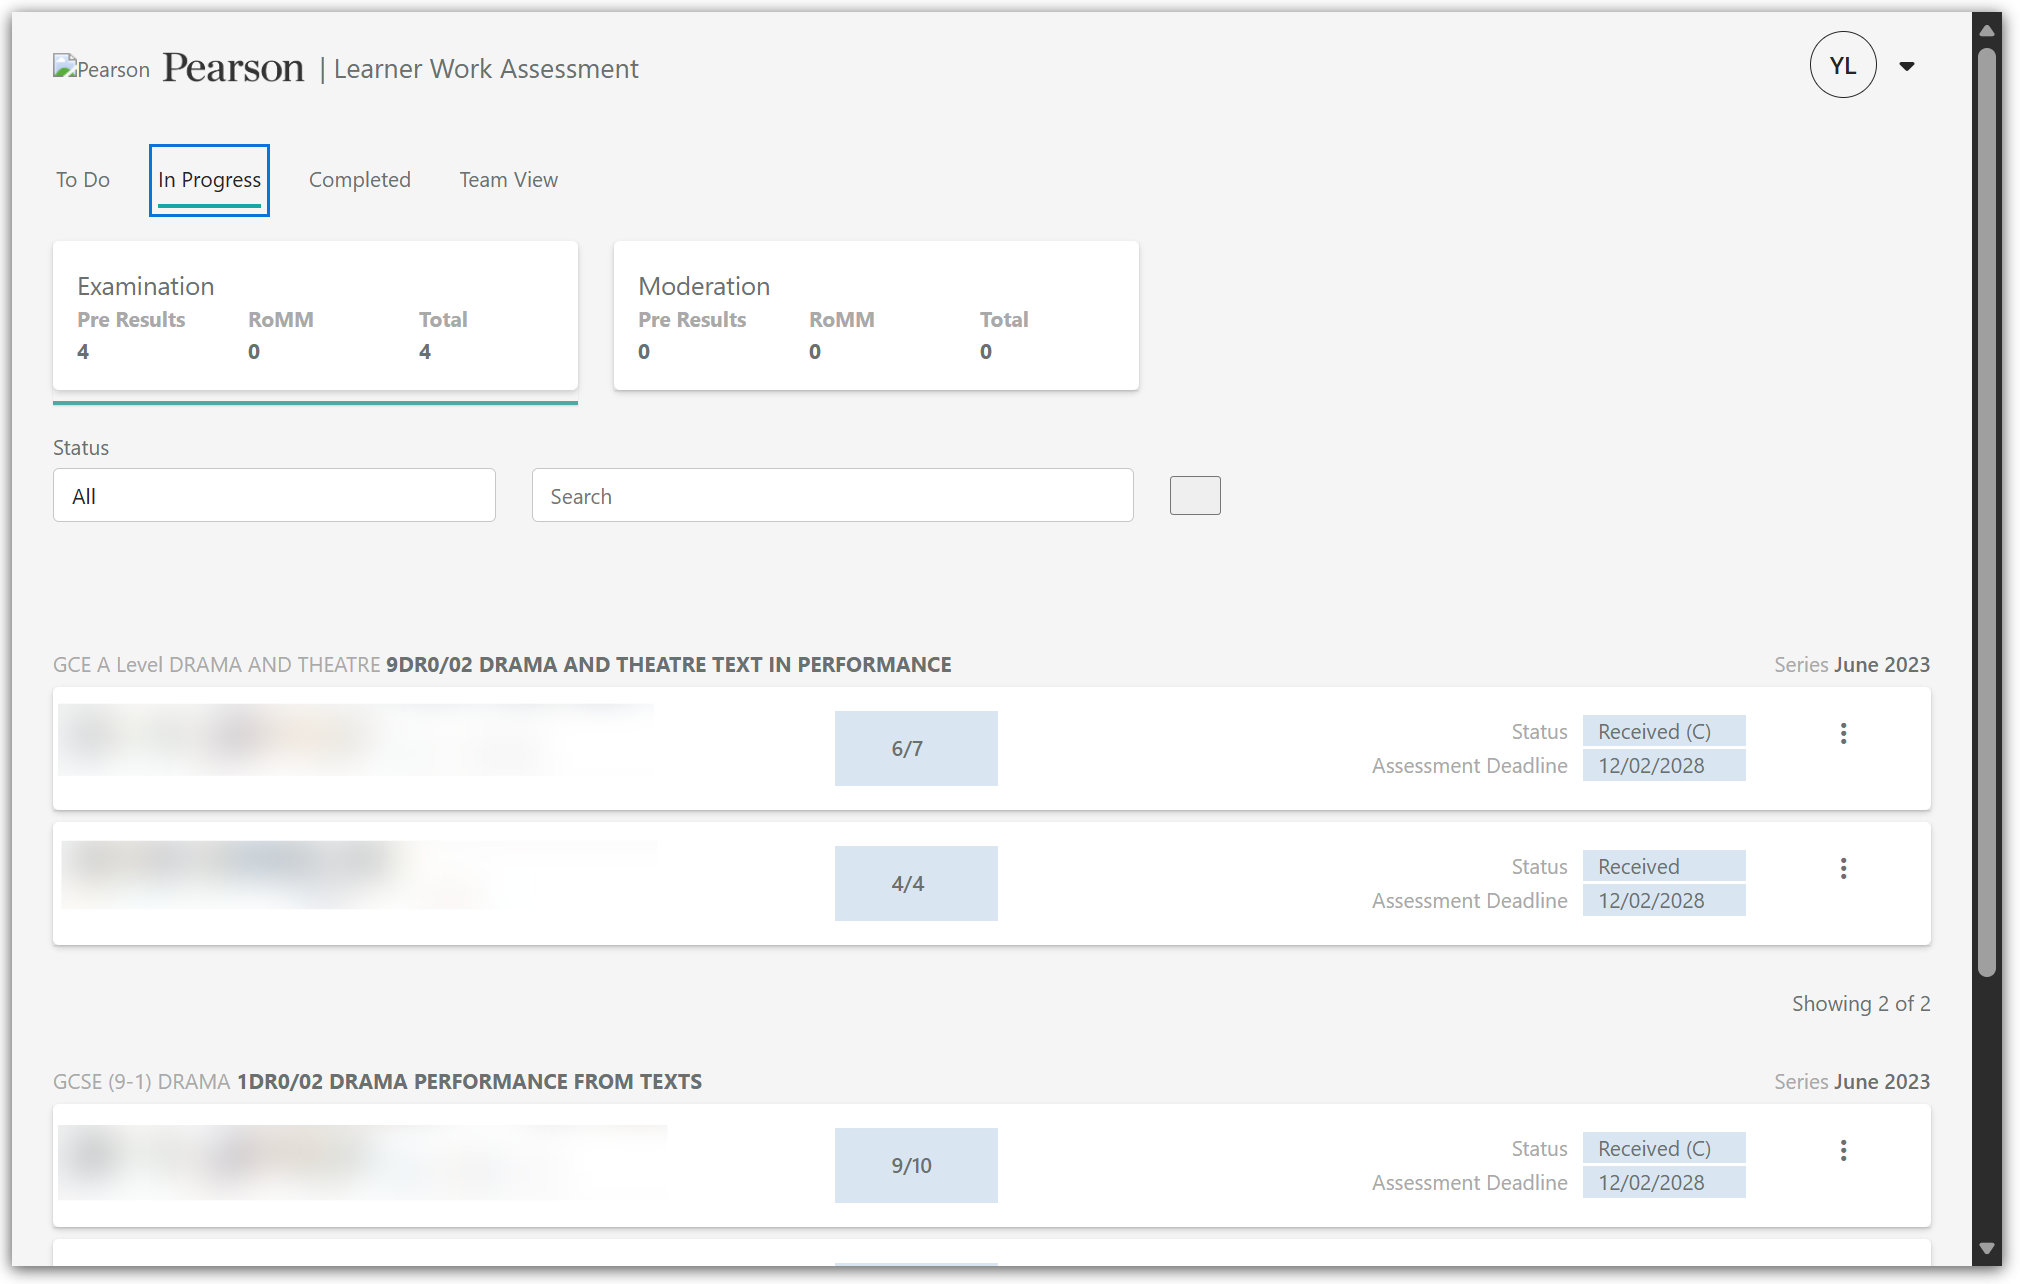Click the YL user avatar
The image size is (2020, 1284).
[1842, 65]
